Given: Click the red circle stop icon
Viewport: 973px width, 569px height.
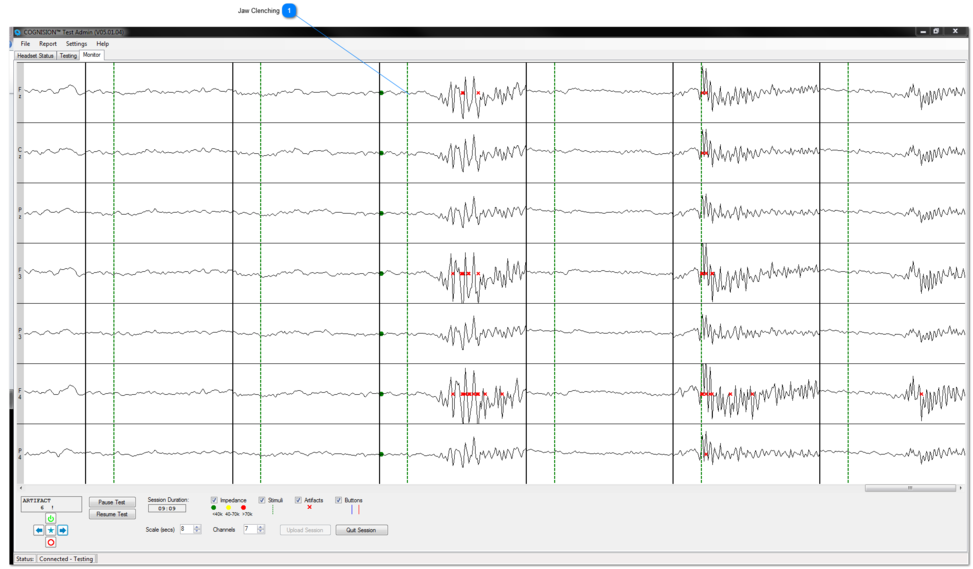Looking at the screenshot, I should pos(51,542).
